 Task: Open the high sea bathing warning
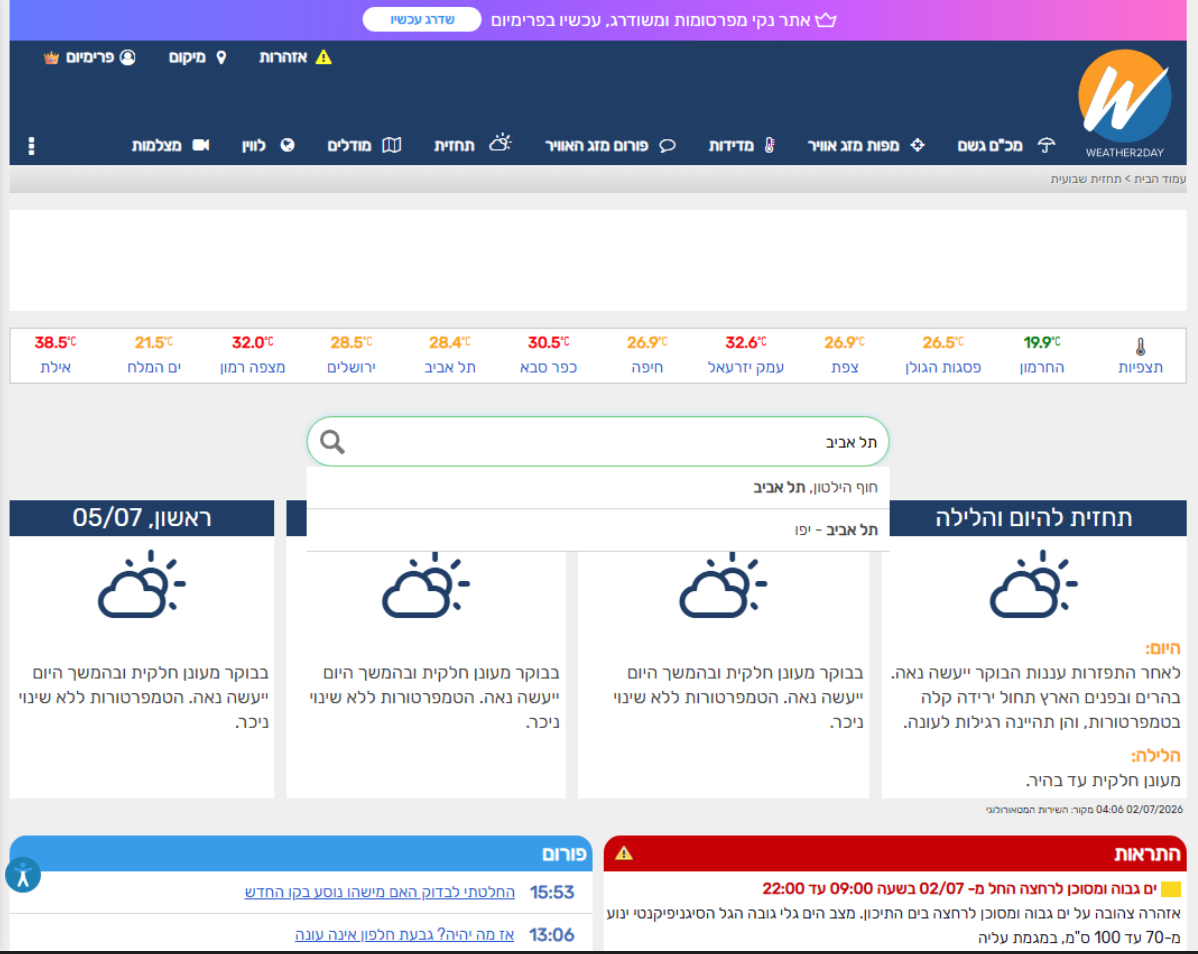tap(960, 888)
